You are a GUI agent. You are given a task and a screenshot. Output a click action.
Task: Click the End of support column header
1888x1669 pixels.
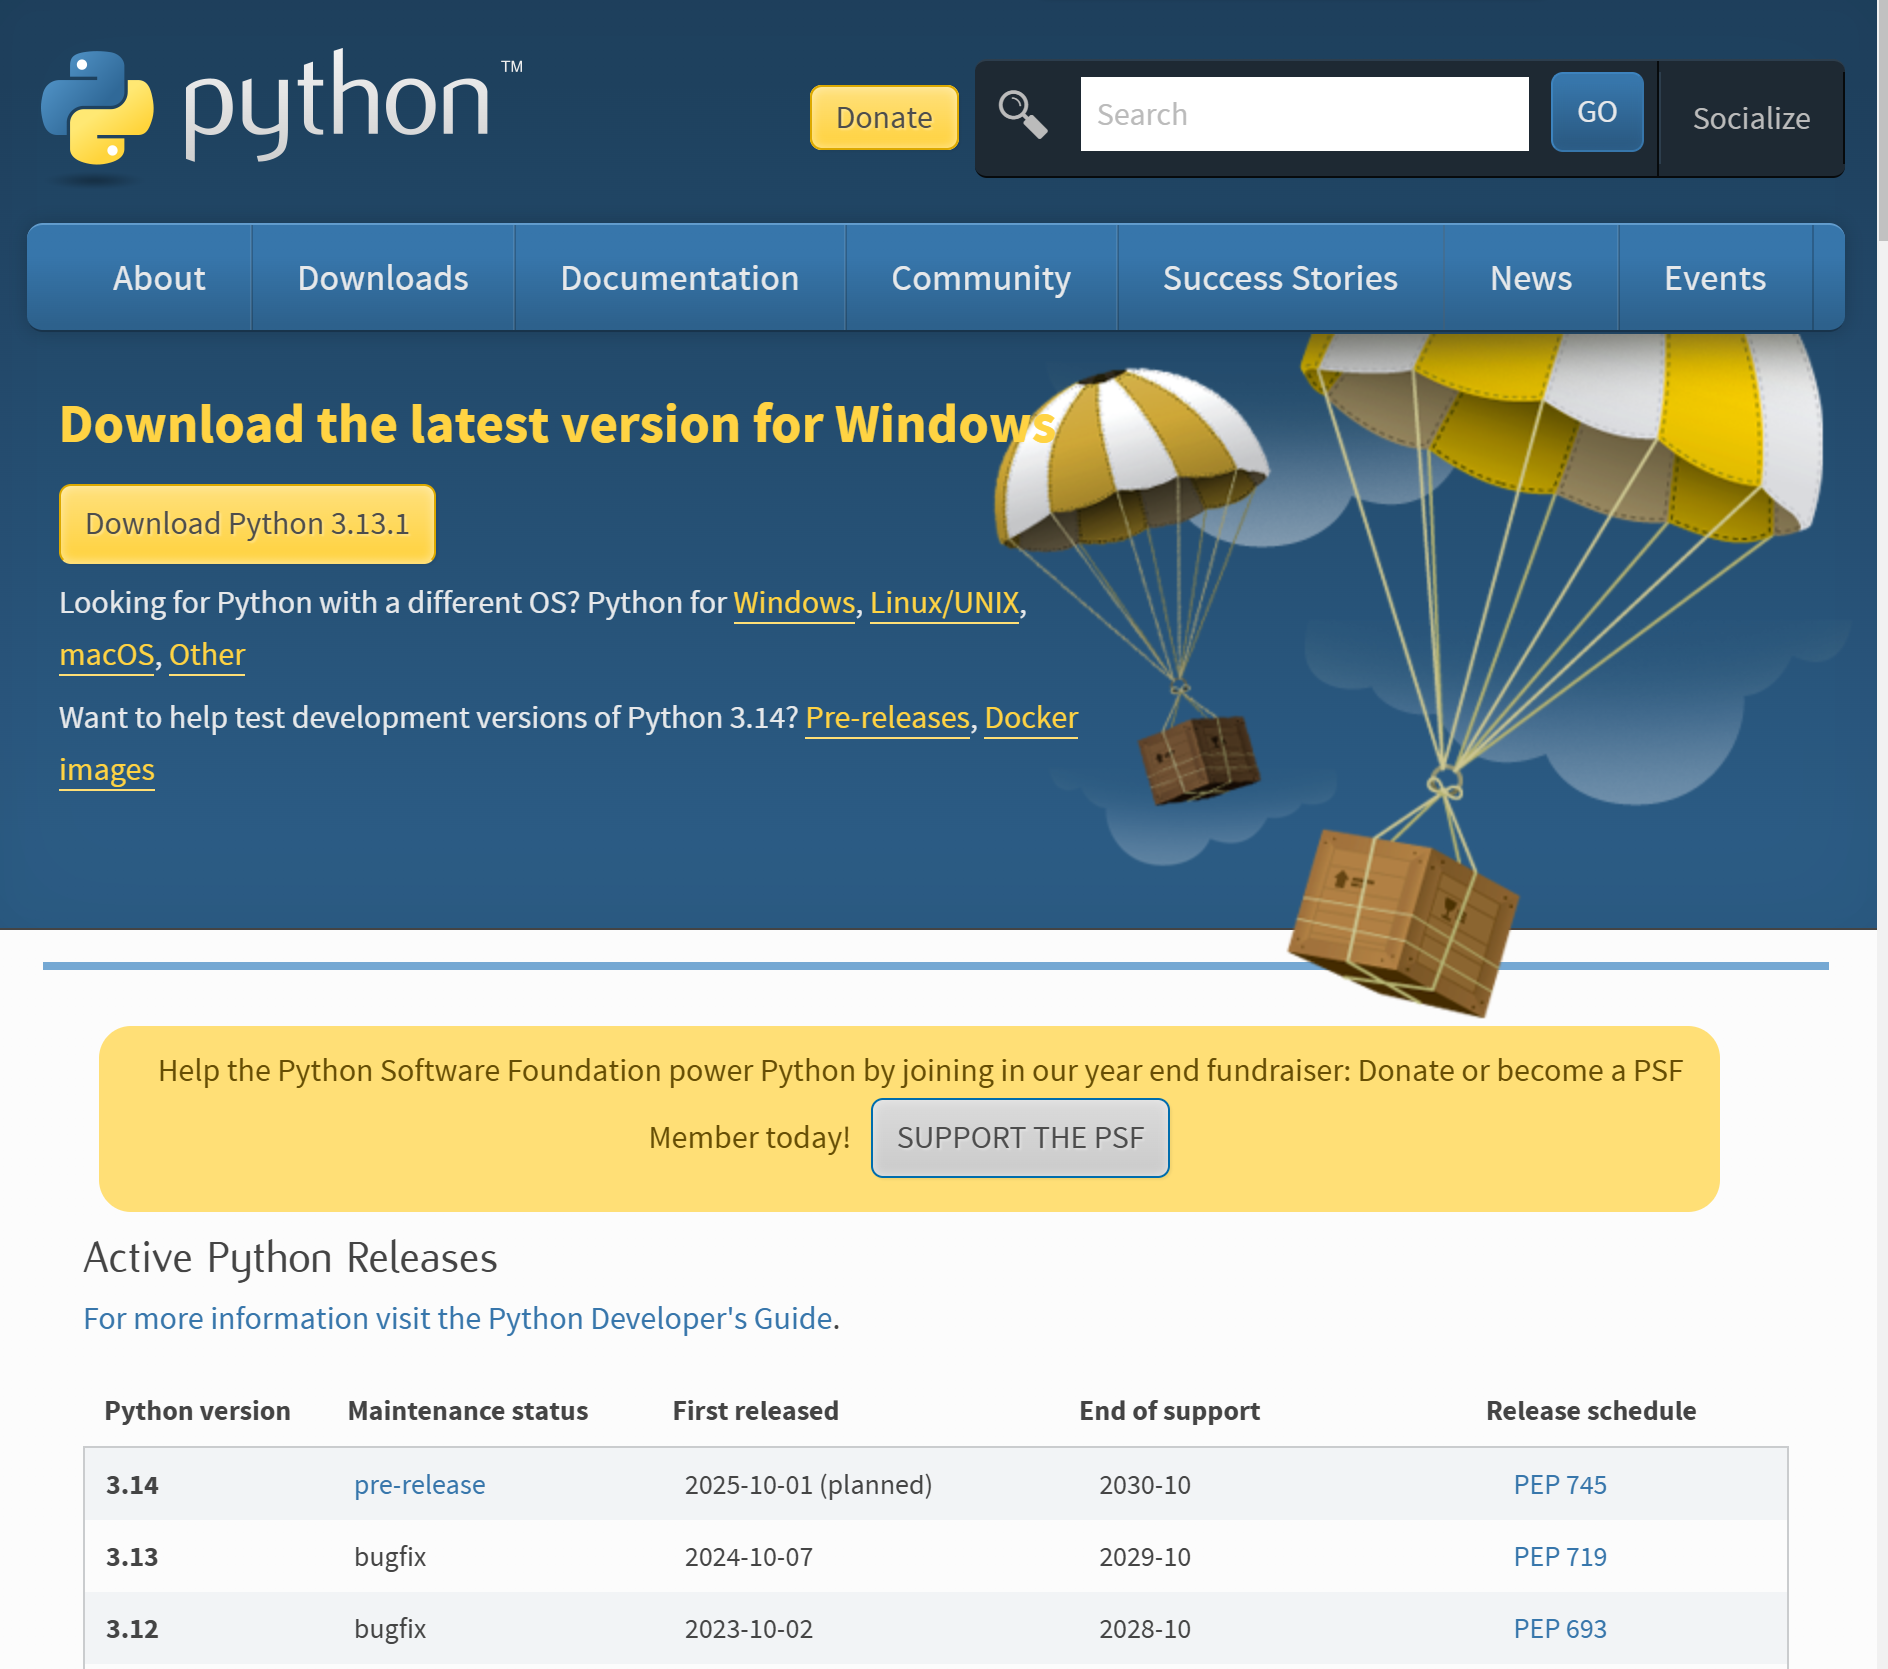coord(1170,1410)
